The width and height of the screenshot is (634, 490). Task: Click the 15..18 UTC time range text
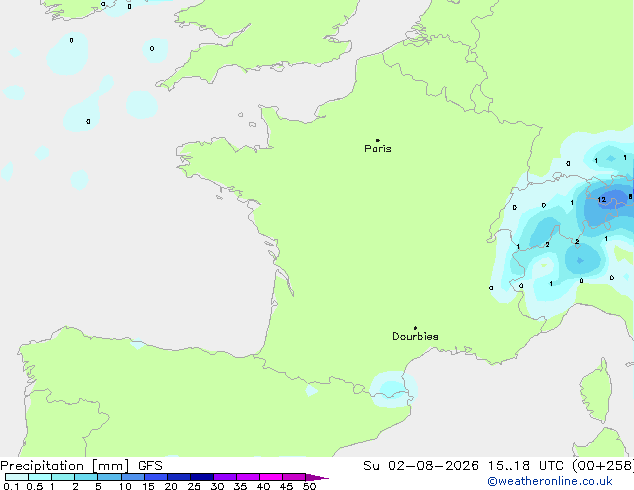click(526, 466)
